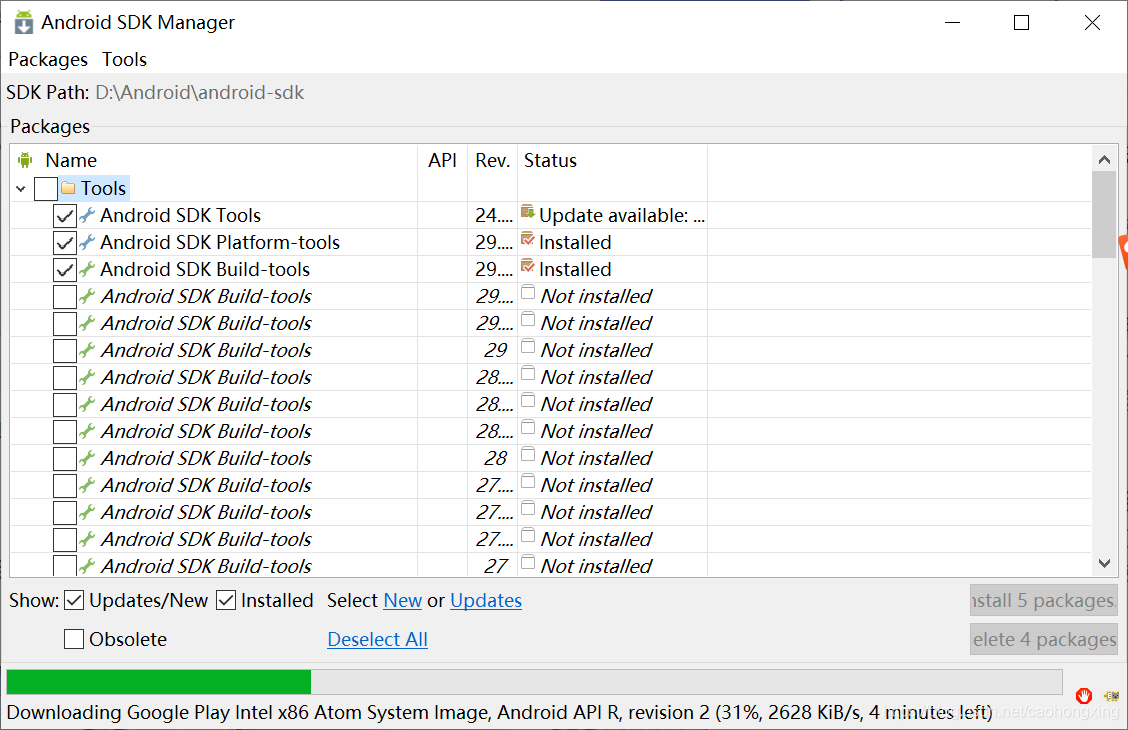1128x730 pixels.
Task: Click the Android SDK Manager title bar icon
Action: click(x=24, y=22)
